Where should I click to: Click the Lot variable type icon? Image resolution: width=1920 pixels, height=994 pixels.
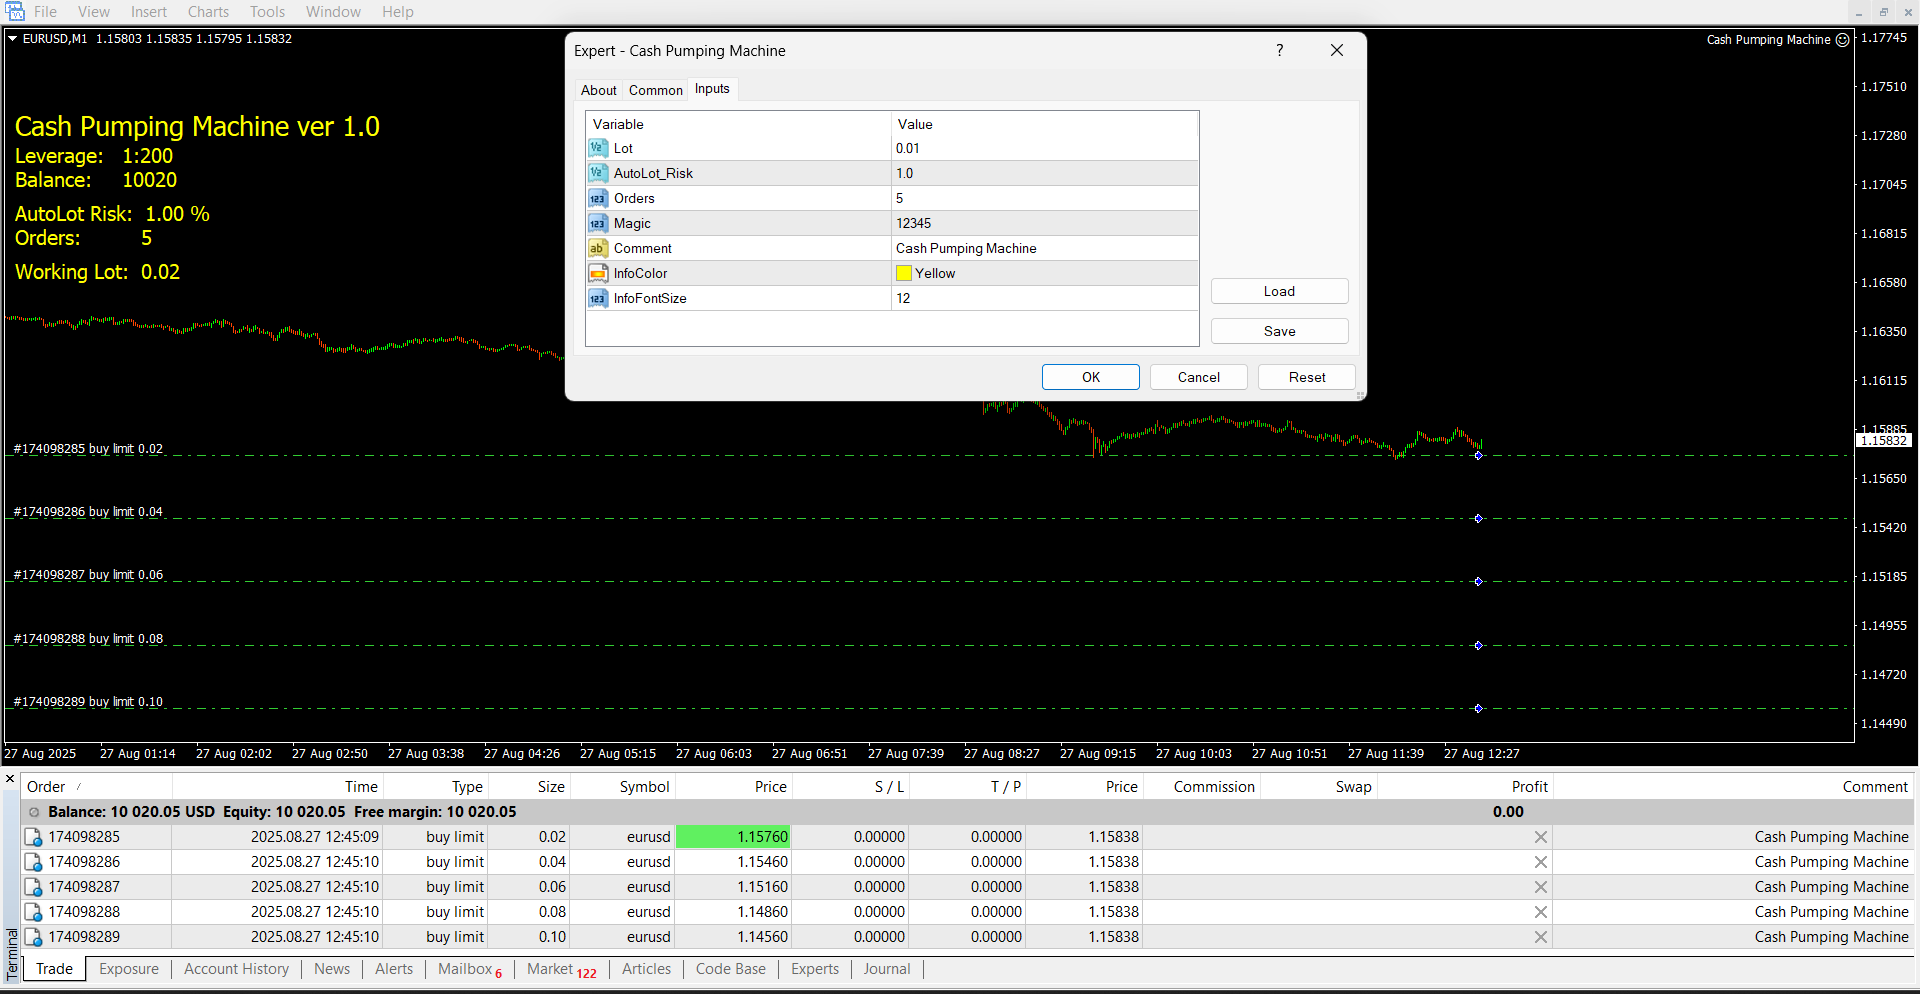[598, 148]
